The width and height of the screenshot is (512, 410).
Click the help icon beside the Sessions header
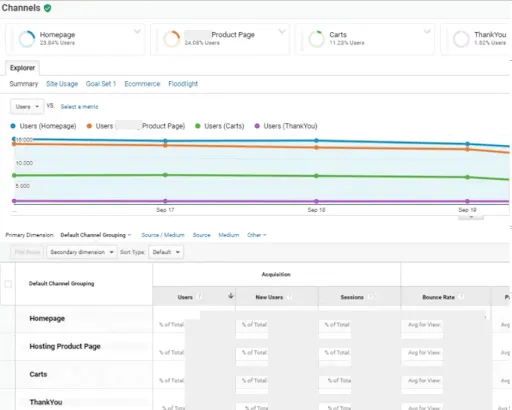371,297
